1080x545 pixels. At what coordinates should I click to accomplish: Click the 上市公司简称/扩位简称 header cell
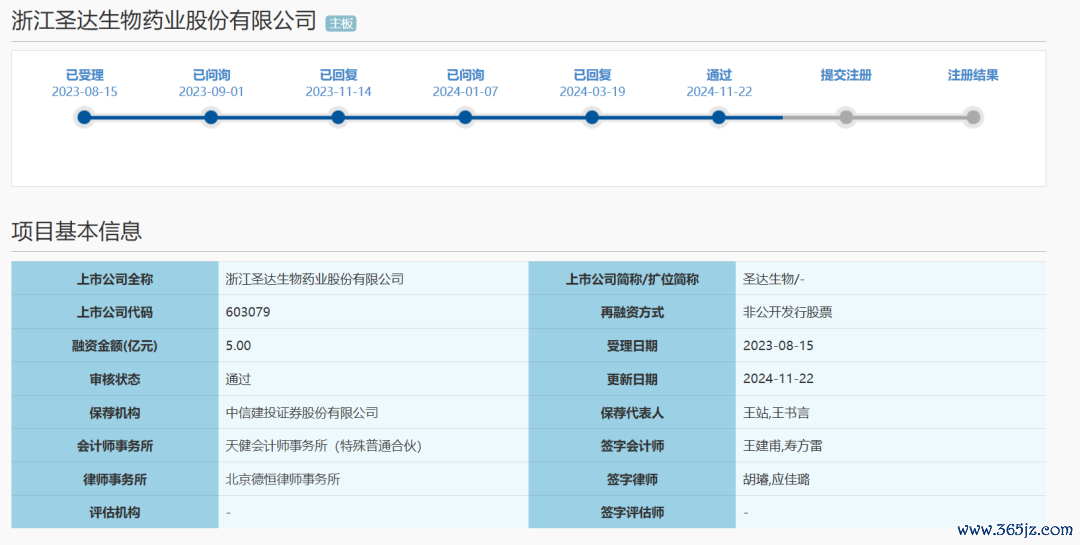(632, 278)
